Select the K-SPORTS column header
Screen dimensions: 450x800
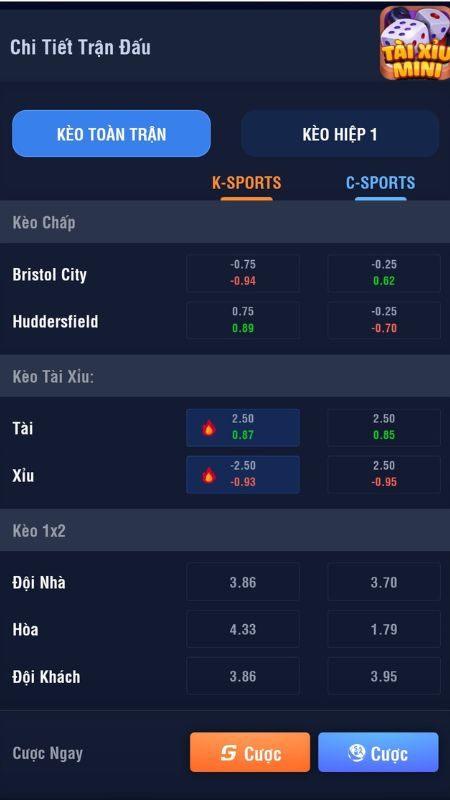click(246, 183)
